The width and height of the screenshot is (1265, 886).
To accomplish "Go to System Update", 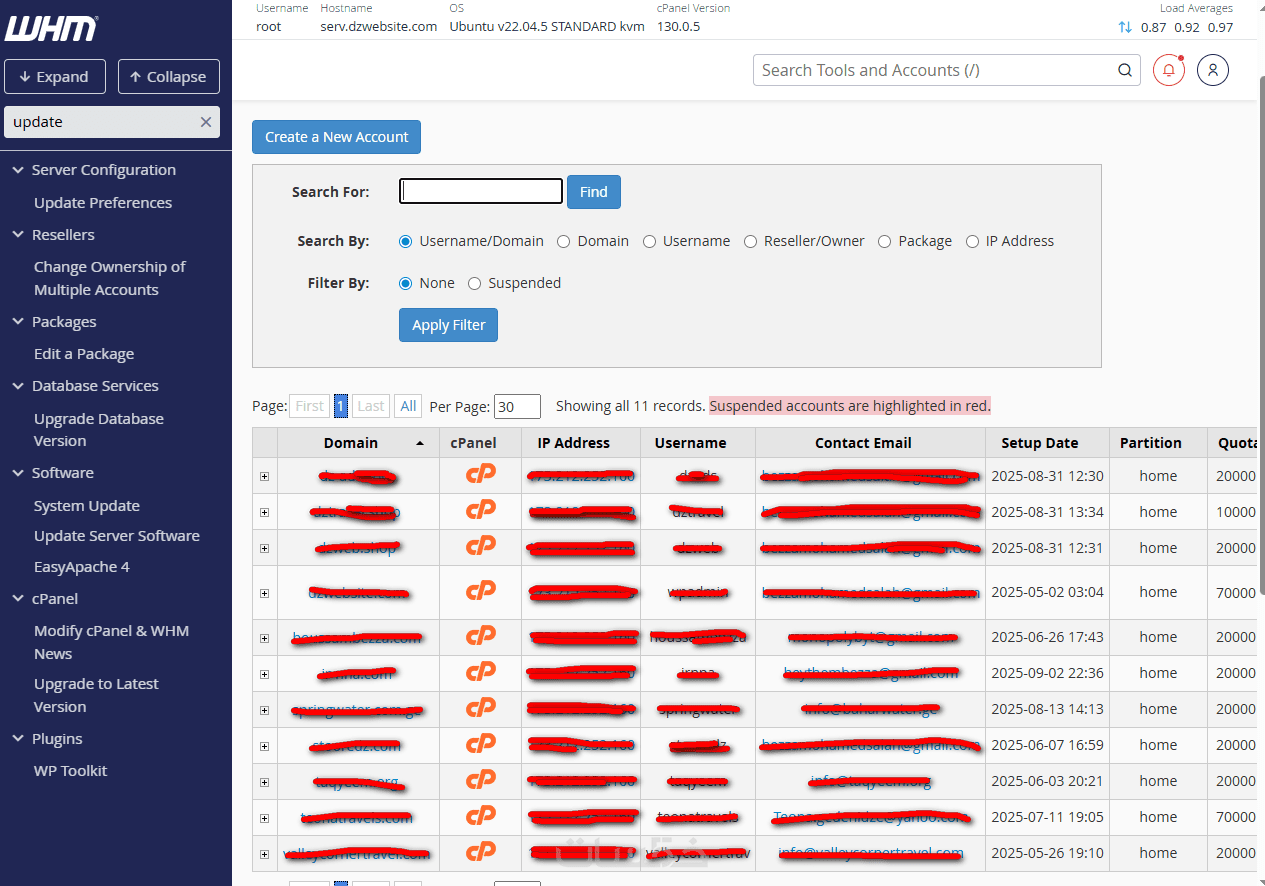I will [x=87, y=506].
